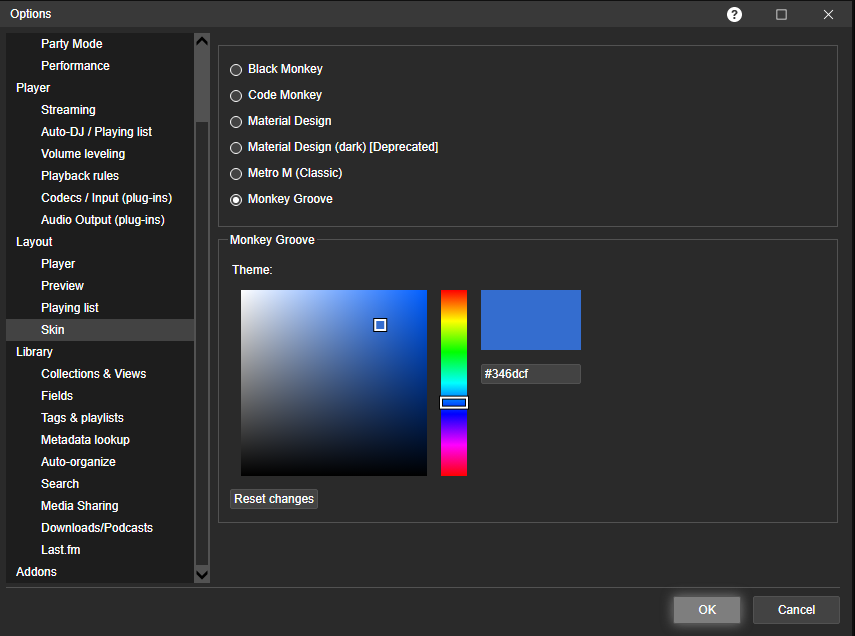The image size is (855, 636).
Task: Go to the Addons section
Action: [x=36, y=572]
